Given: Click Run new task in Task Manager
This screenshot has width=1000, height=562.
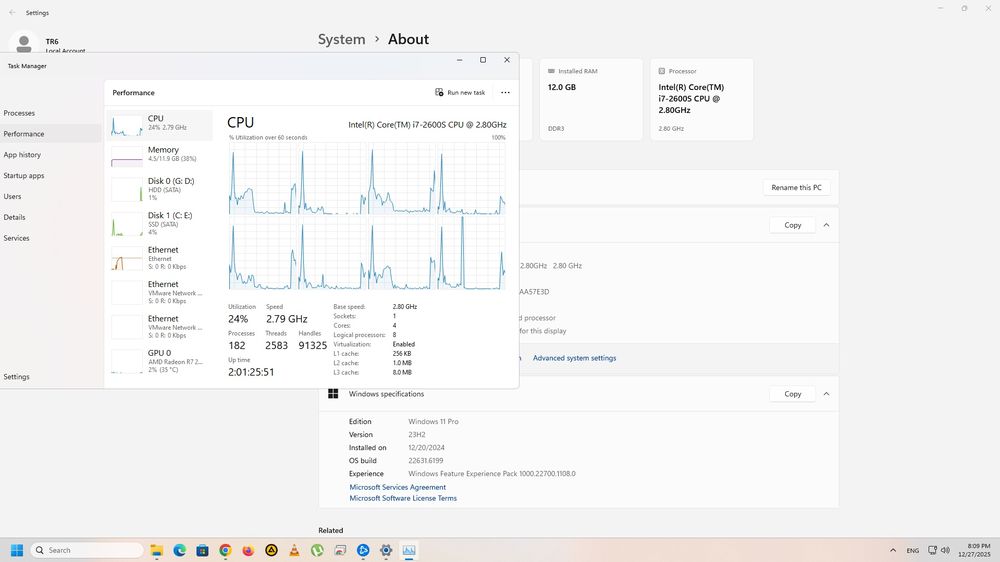Looking at the screenshot, I should coord(460,92).
